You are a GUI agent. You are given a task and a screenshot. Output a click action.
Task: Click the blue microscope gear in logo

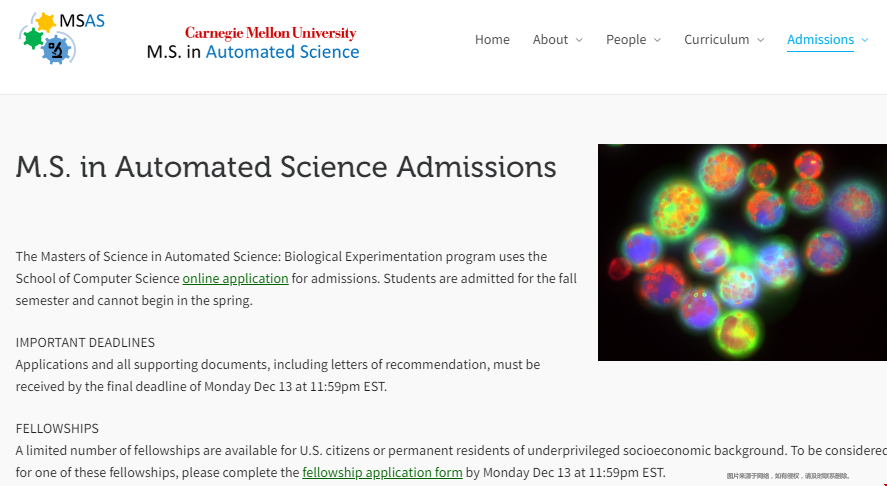pos(55,50)
